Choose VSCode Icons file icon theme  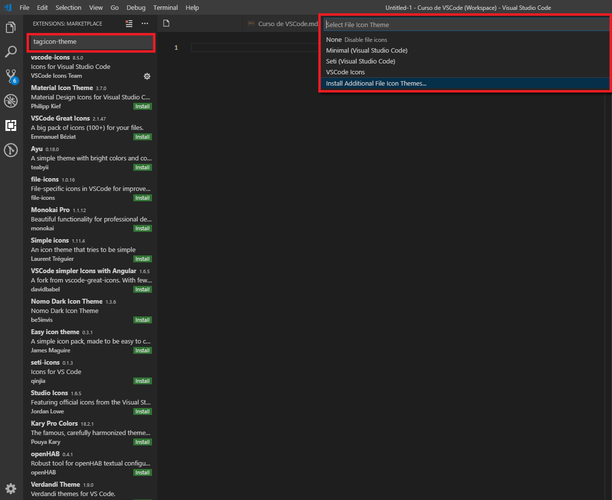[x=465, y=72]
